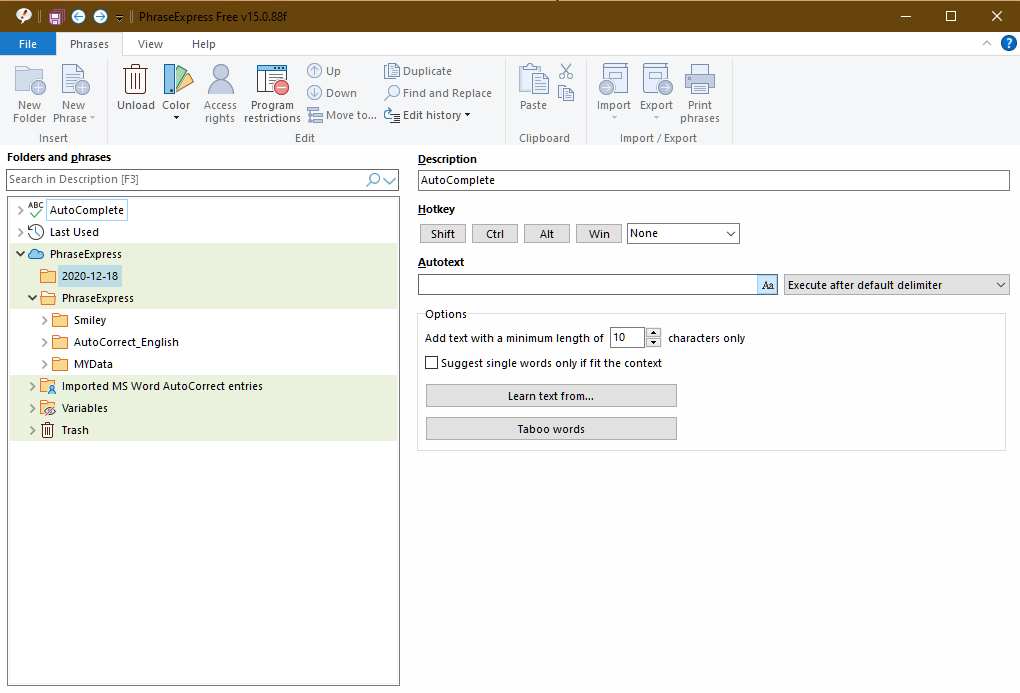Increase minimum length with up stepper

[654, 333]
